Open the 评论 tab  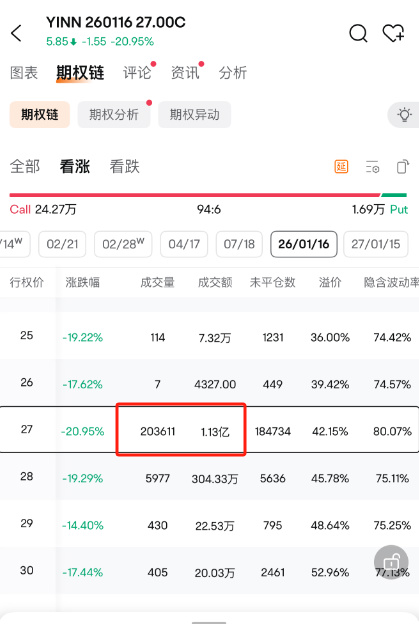(x=137, y=73)
